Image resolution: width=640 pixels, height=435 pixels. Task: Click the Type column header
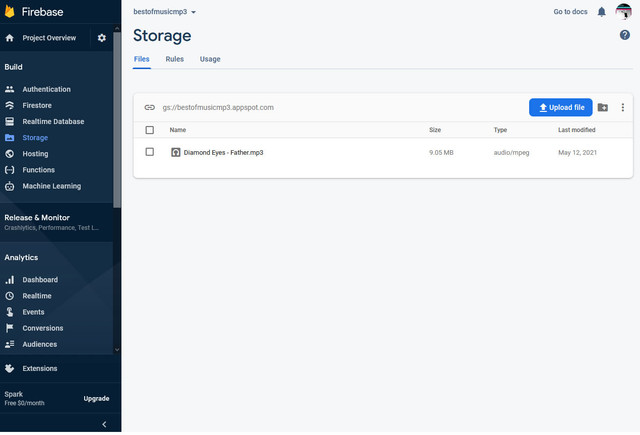point(500,130)
